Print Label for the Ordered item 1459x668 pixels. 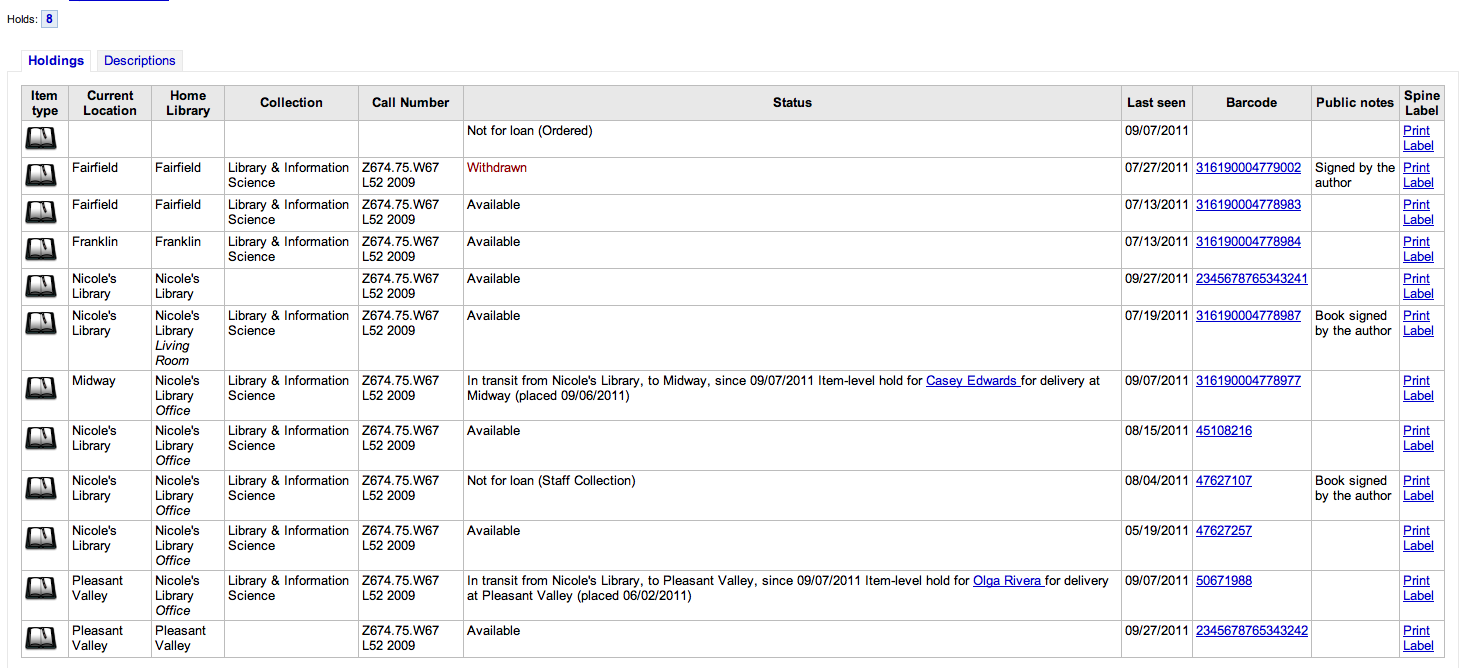pyautogui.click(x=1417, y=139)
